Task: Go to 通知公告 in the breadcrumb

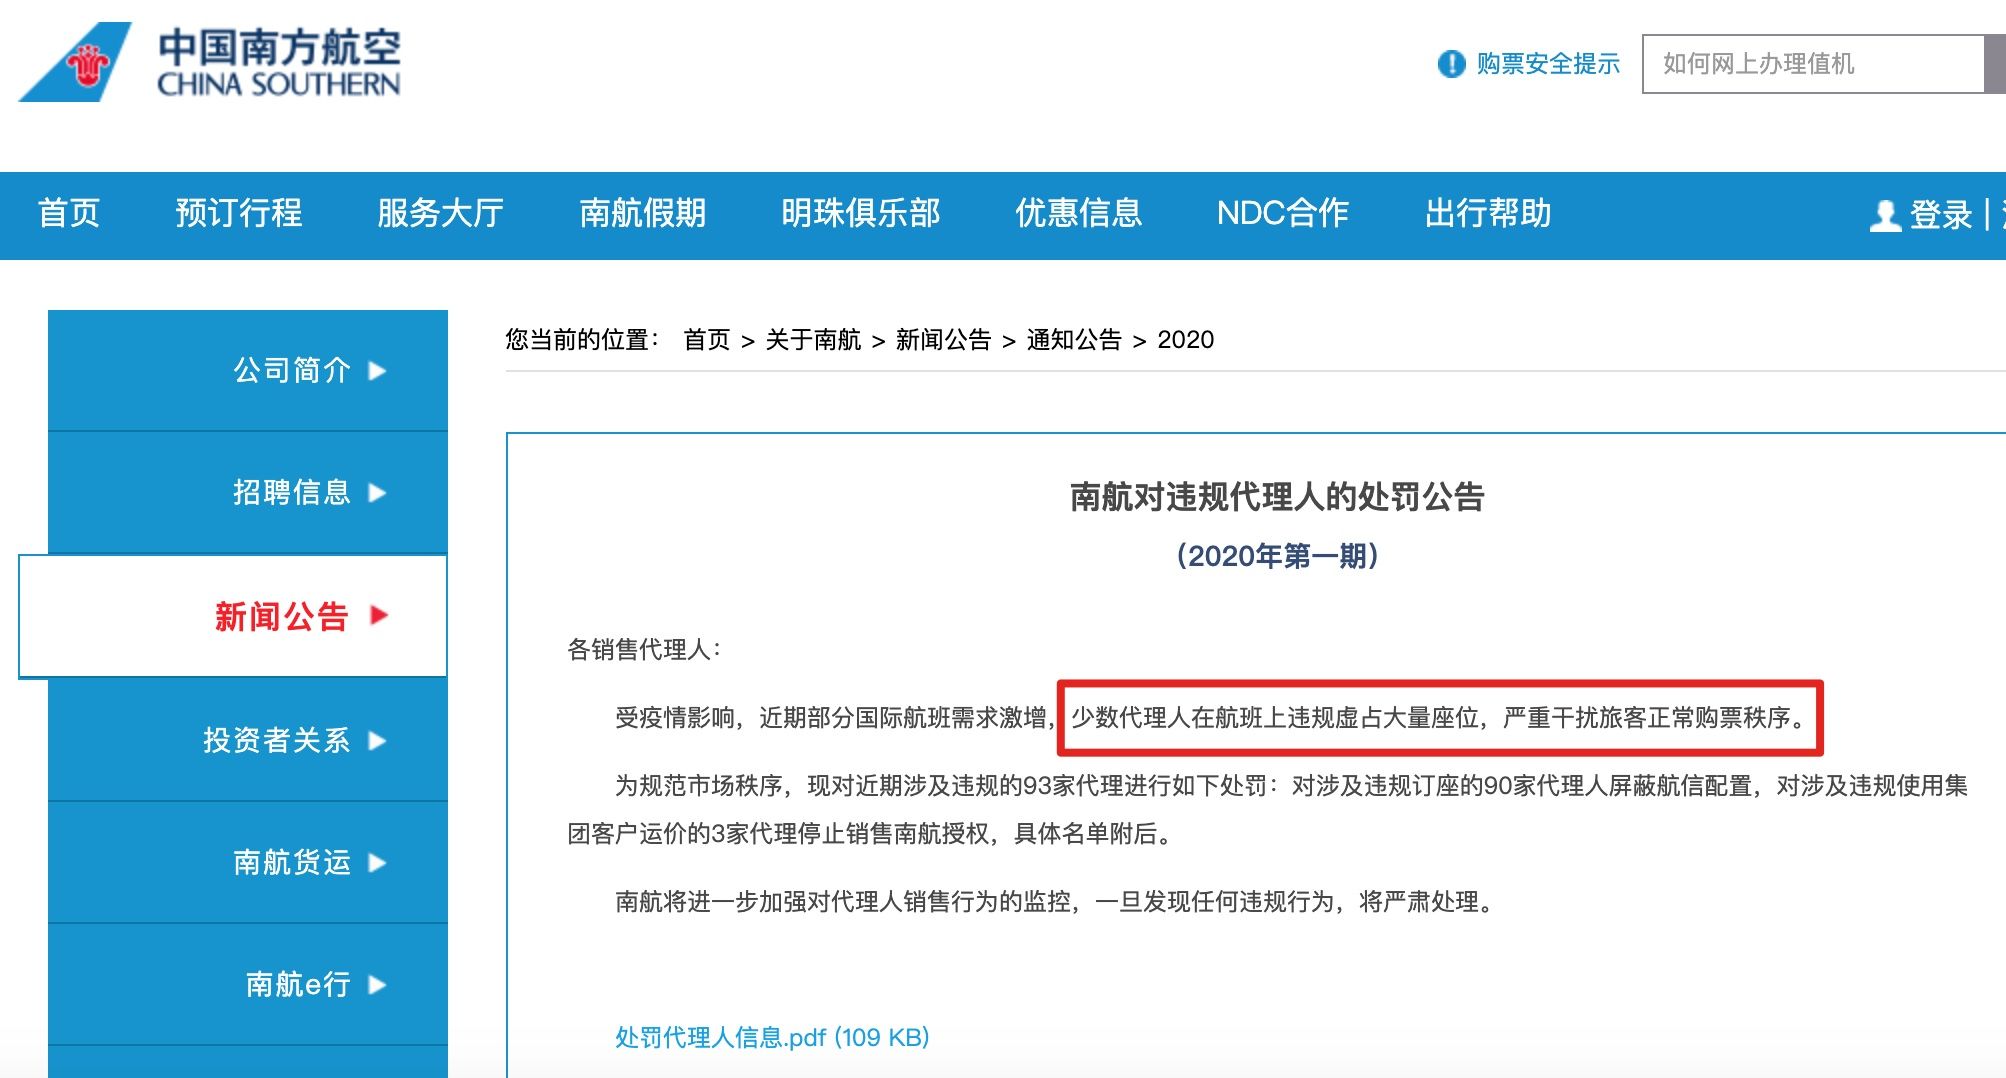Action: pos(1074,340)
